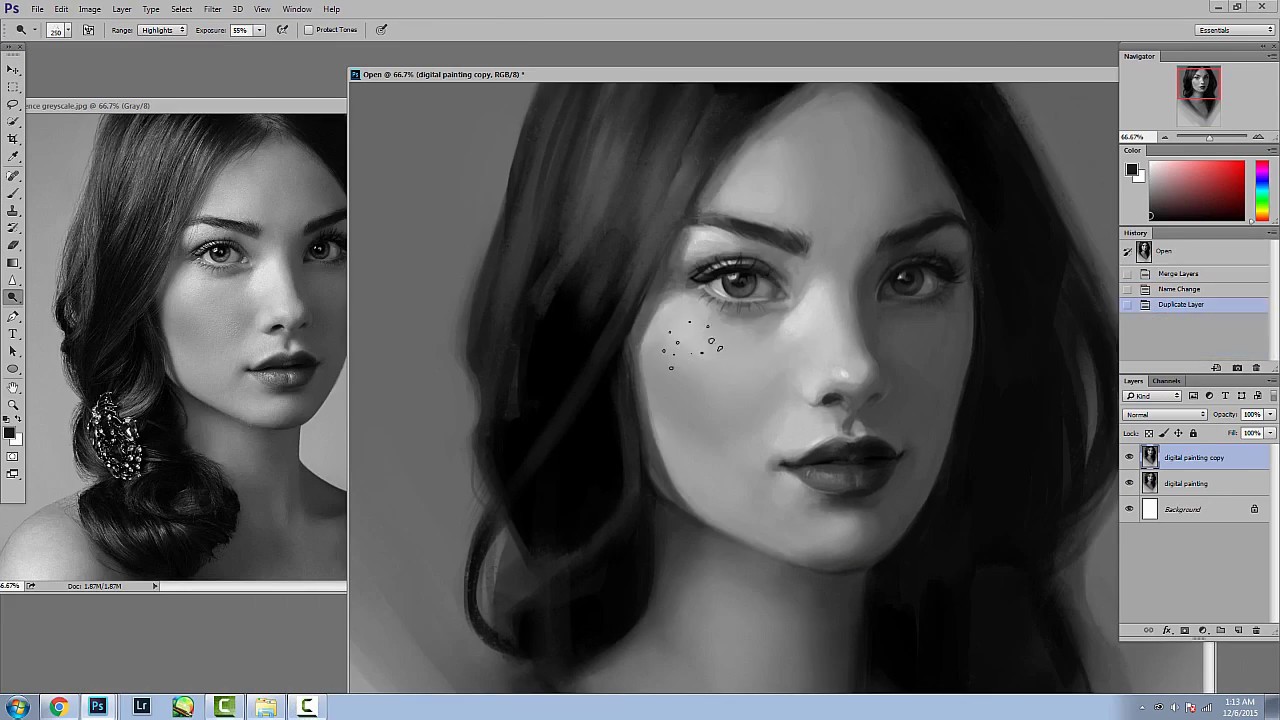
Task: Open the Window menu
Action: (x=297, y=9)
